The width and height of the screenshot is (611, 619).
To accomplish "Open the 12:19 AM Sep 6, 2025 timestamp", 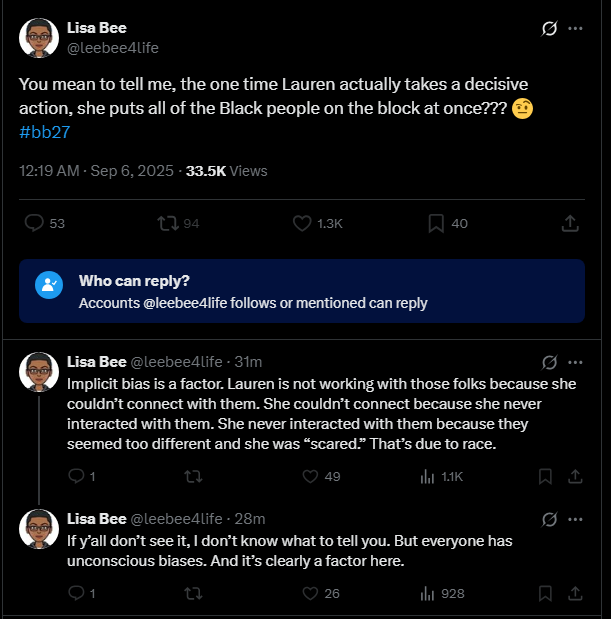I will click(96, 171).
